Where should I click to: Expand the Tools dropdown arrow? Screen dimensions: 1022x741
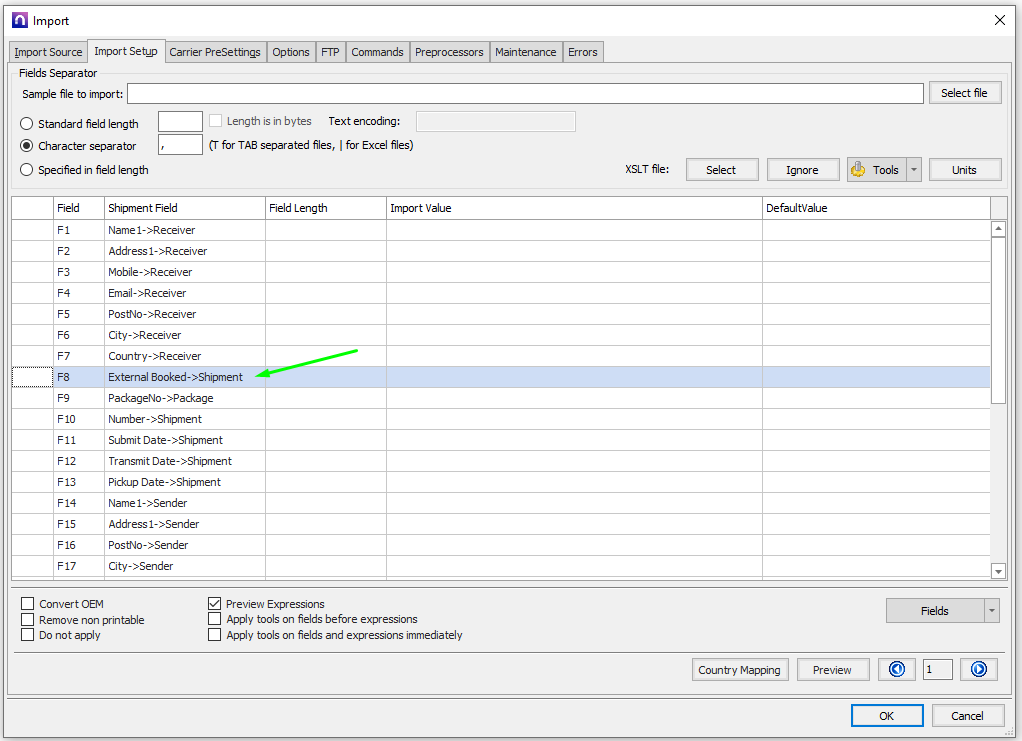click(914, 170)
